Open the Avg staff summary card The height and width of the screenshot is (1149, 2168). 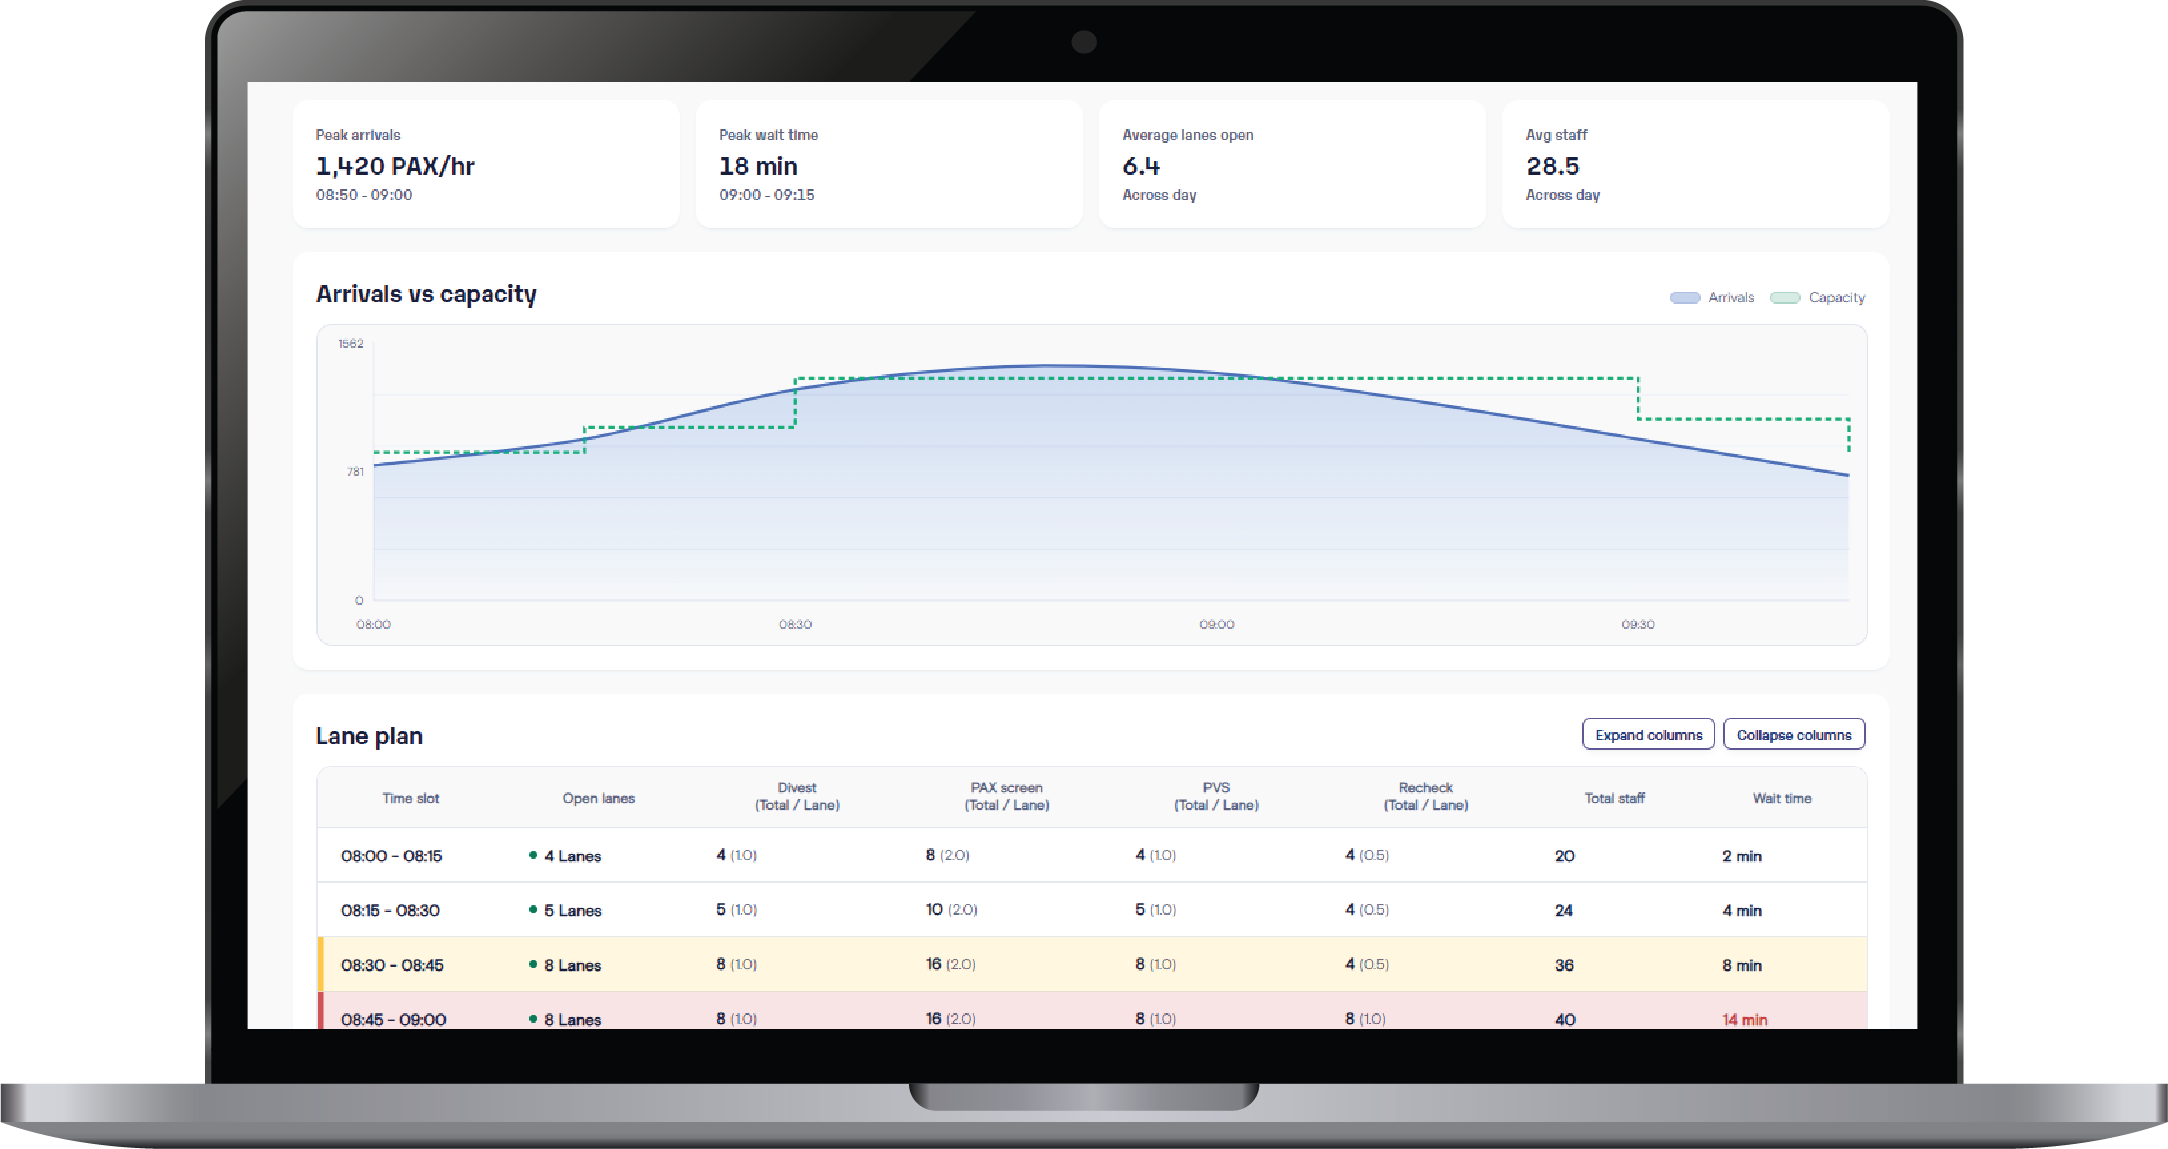[1695, 164]
